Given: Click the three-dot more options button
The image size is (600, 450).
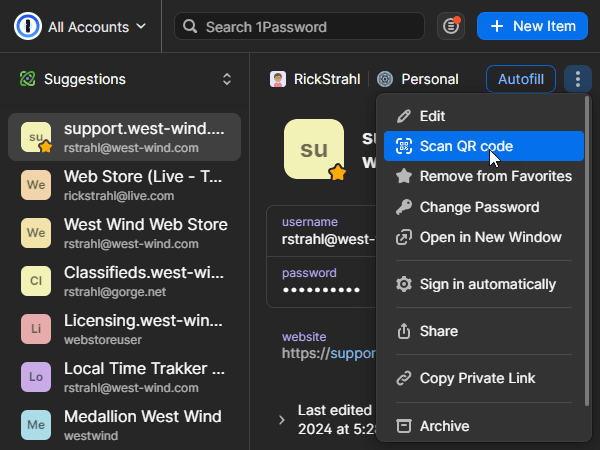Looking at the screenshot, I should [x=577, y=79].
